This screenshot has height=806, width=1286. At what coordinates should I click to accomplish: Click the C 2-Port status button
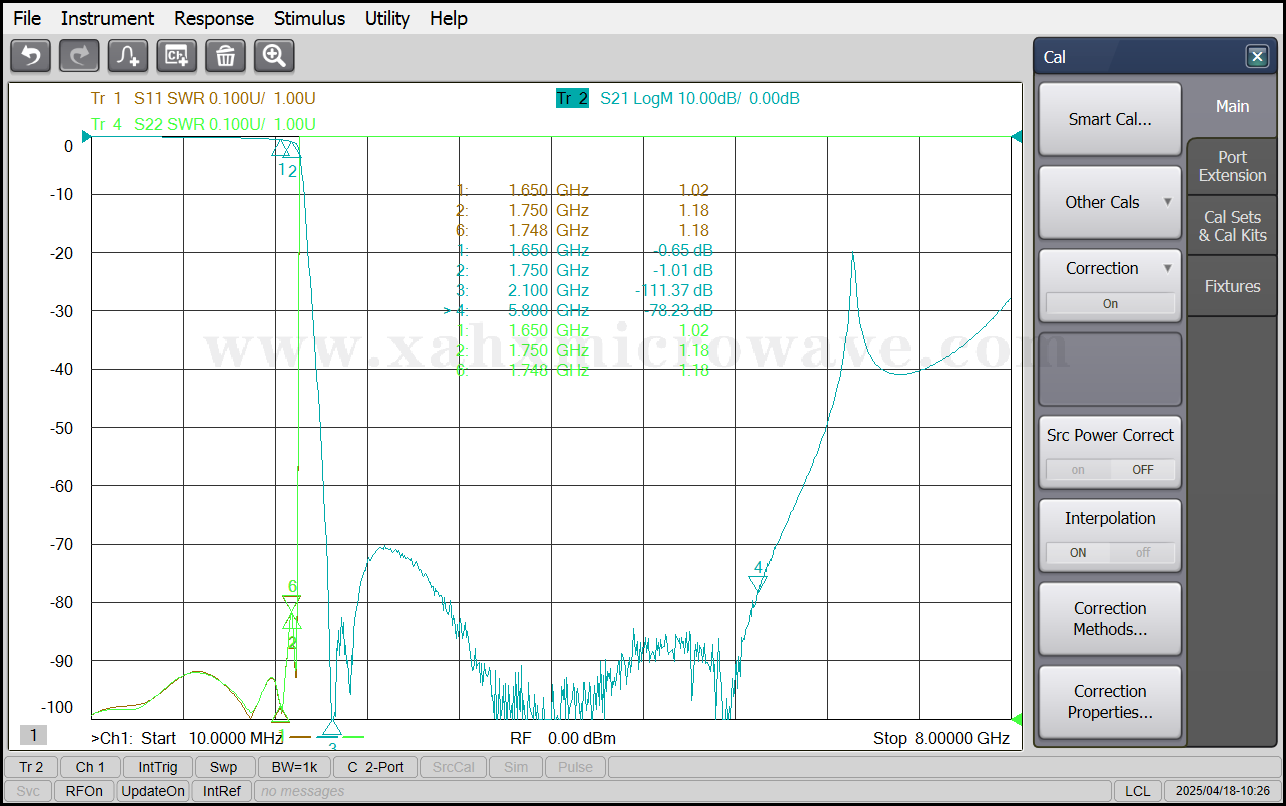click(x=376, y=767)
